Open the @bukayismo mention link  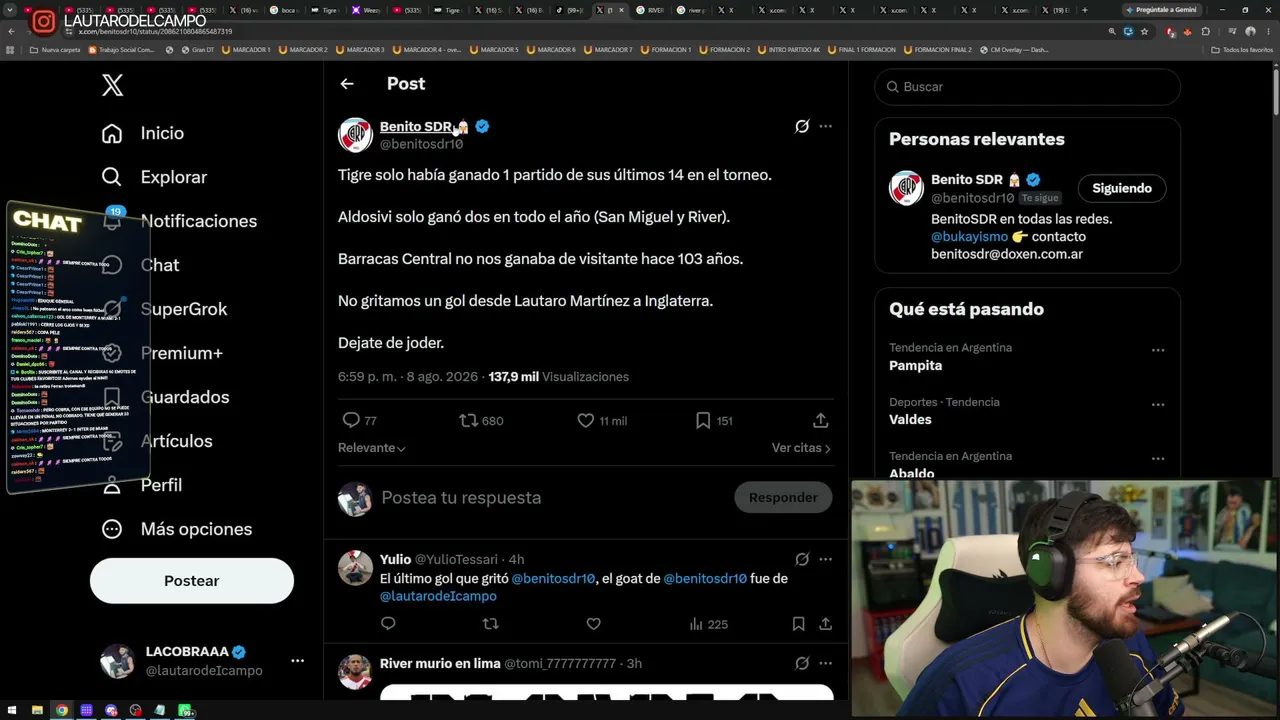coord(969,237)
